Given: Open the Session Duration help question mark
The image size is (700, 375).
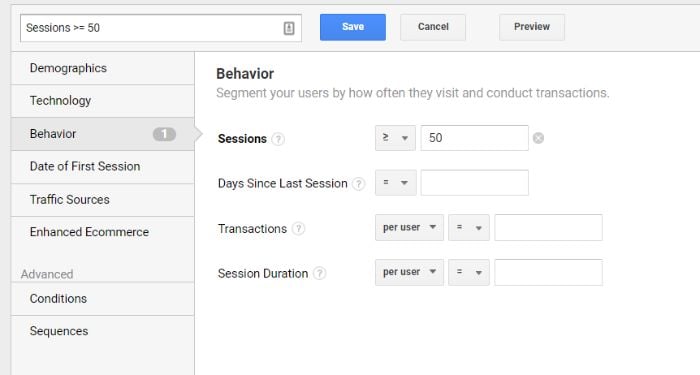Looking at the screenshot, I should tap(319, 273).
